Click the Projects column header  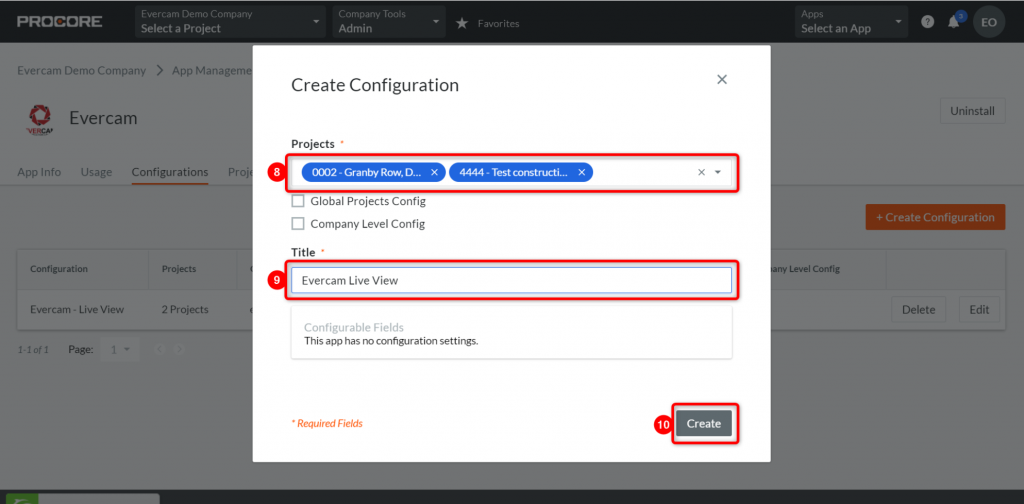pos(179,269)
